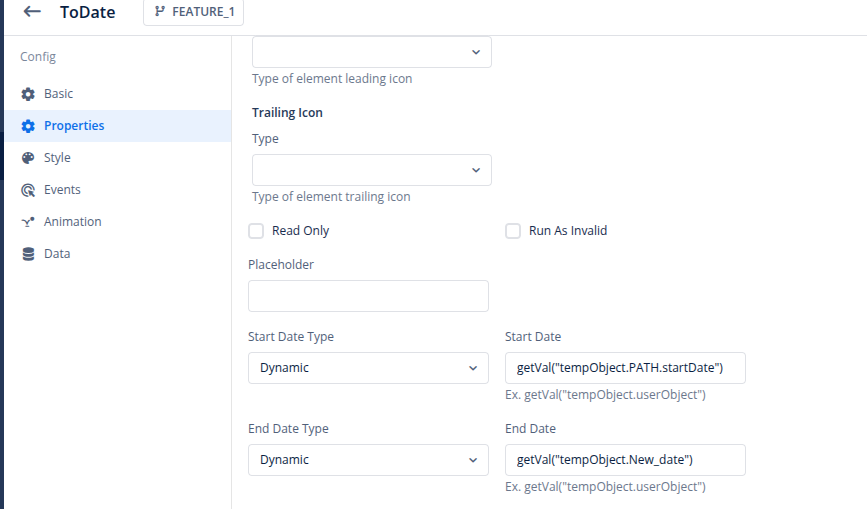This screenshot has height=509, width=867.
Task: Open the FEATURE_1 branch selector
Action: point(194,12)
